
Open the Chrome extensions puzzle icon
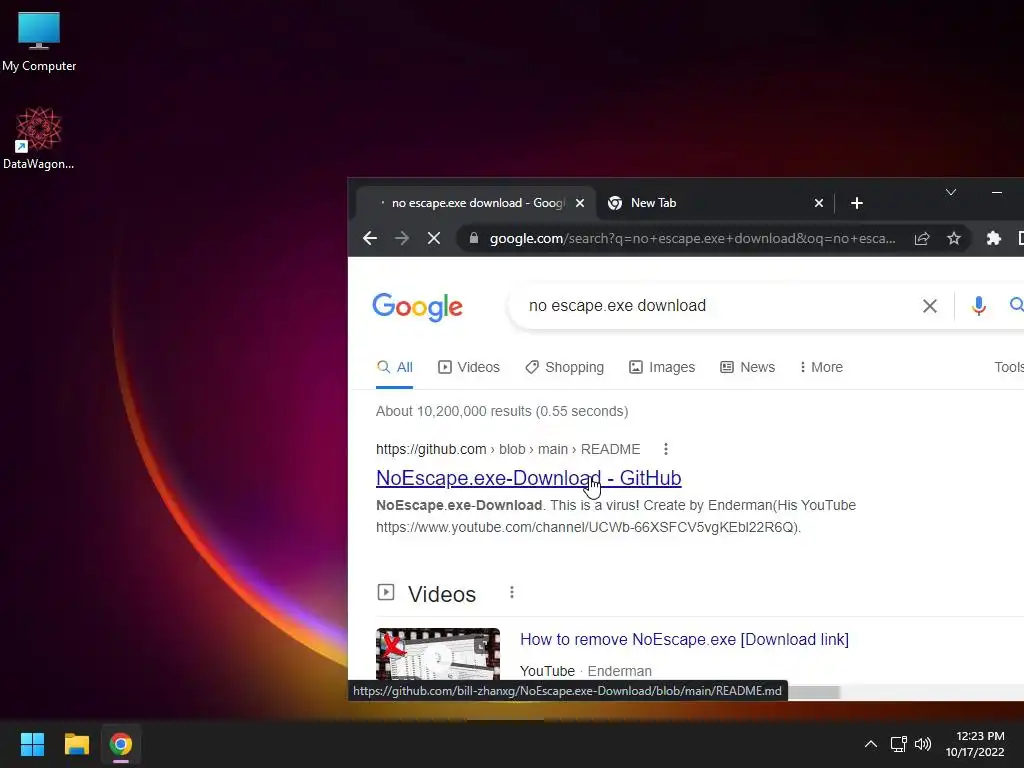(x=993, y=238)
